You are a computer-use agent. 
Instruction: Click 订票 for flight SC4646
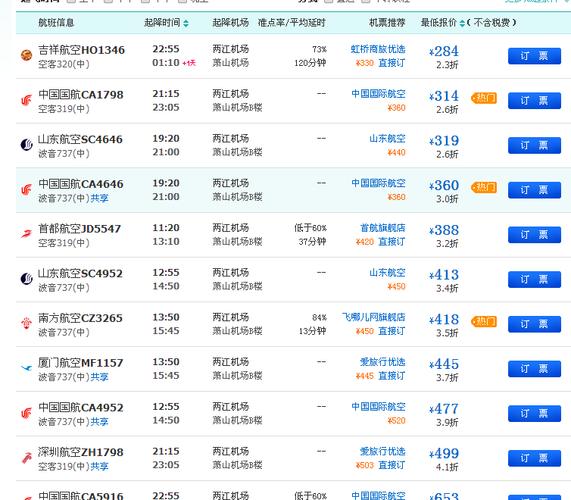point(534,145)
